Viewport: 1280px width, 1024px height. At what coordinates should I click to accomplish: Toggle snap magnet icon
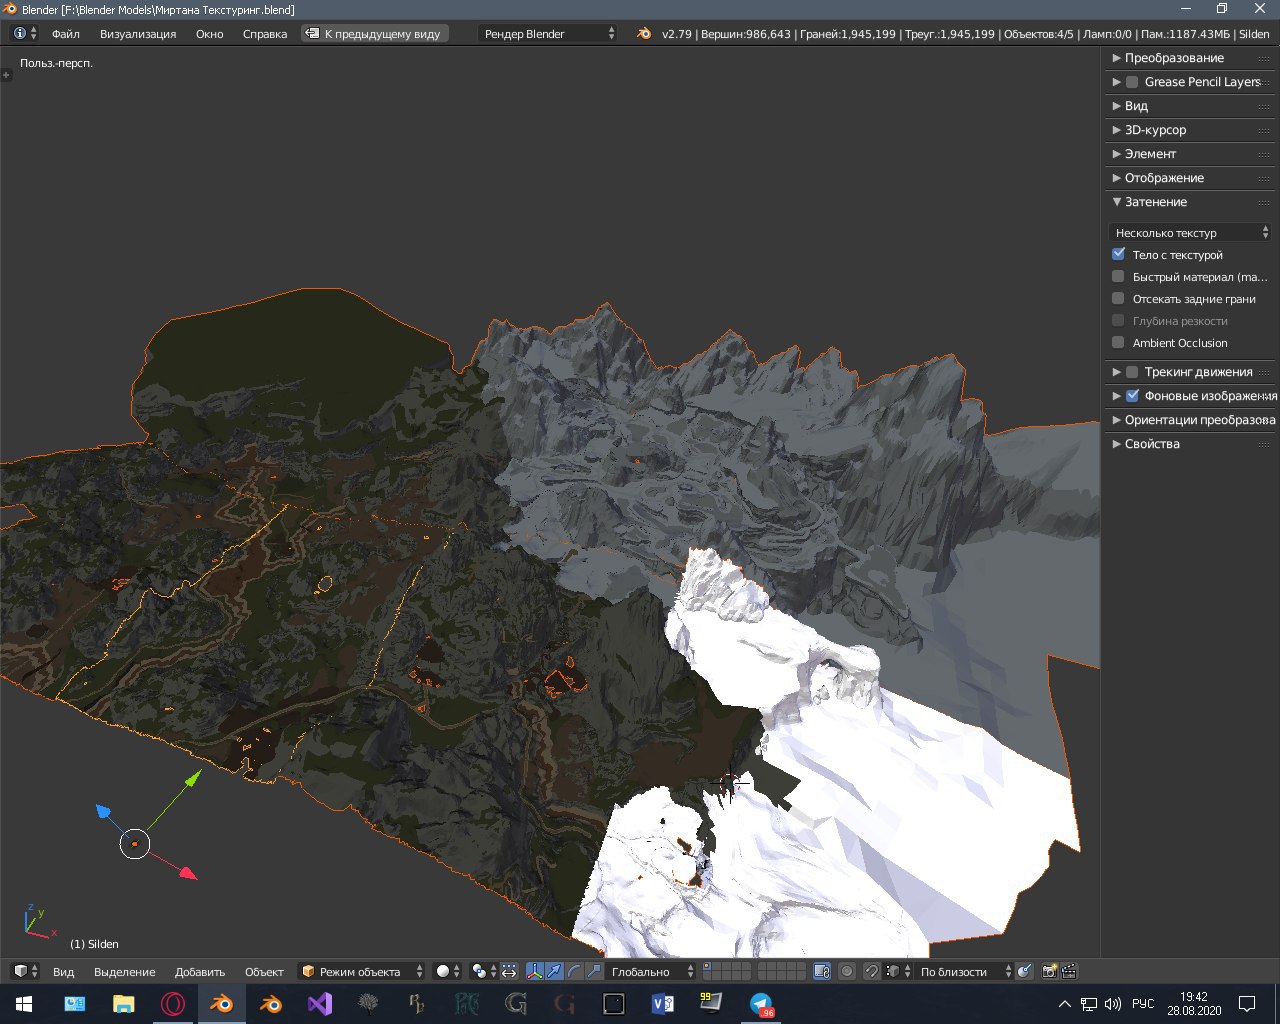pyautogui.click(x=871, y=971)
